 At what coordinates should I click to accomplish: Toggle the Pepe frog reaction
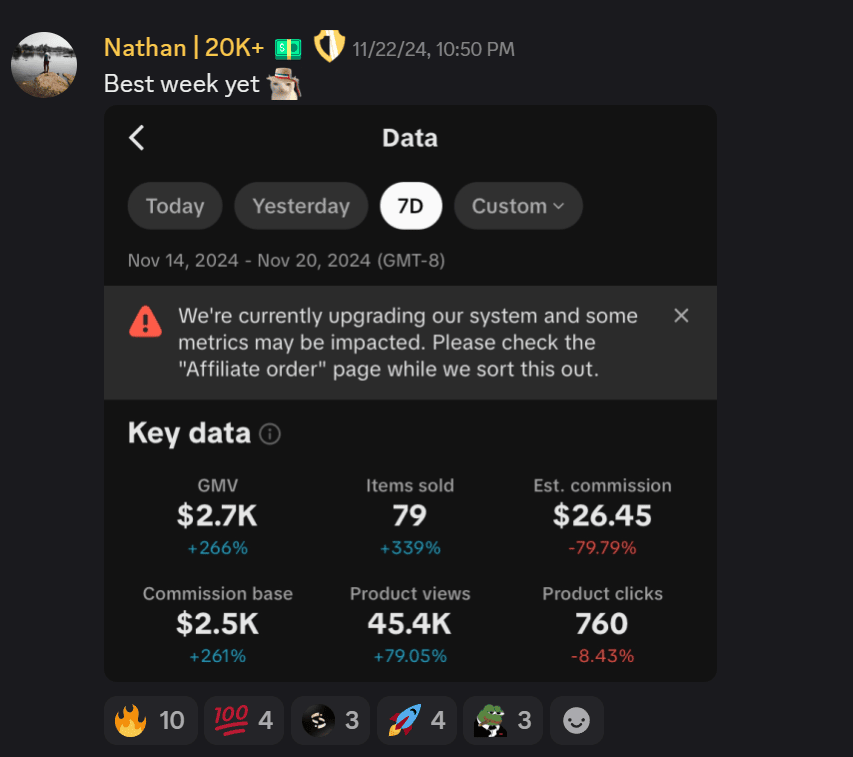click(503, 720)
